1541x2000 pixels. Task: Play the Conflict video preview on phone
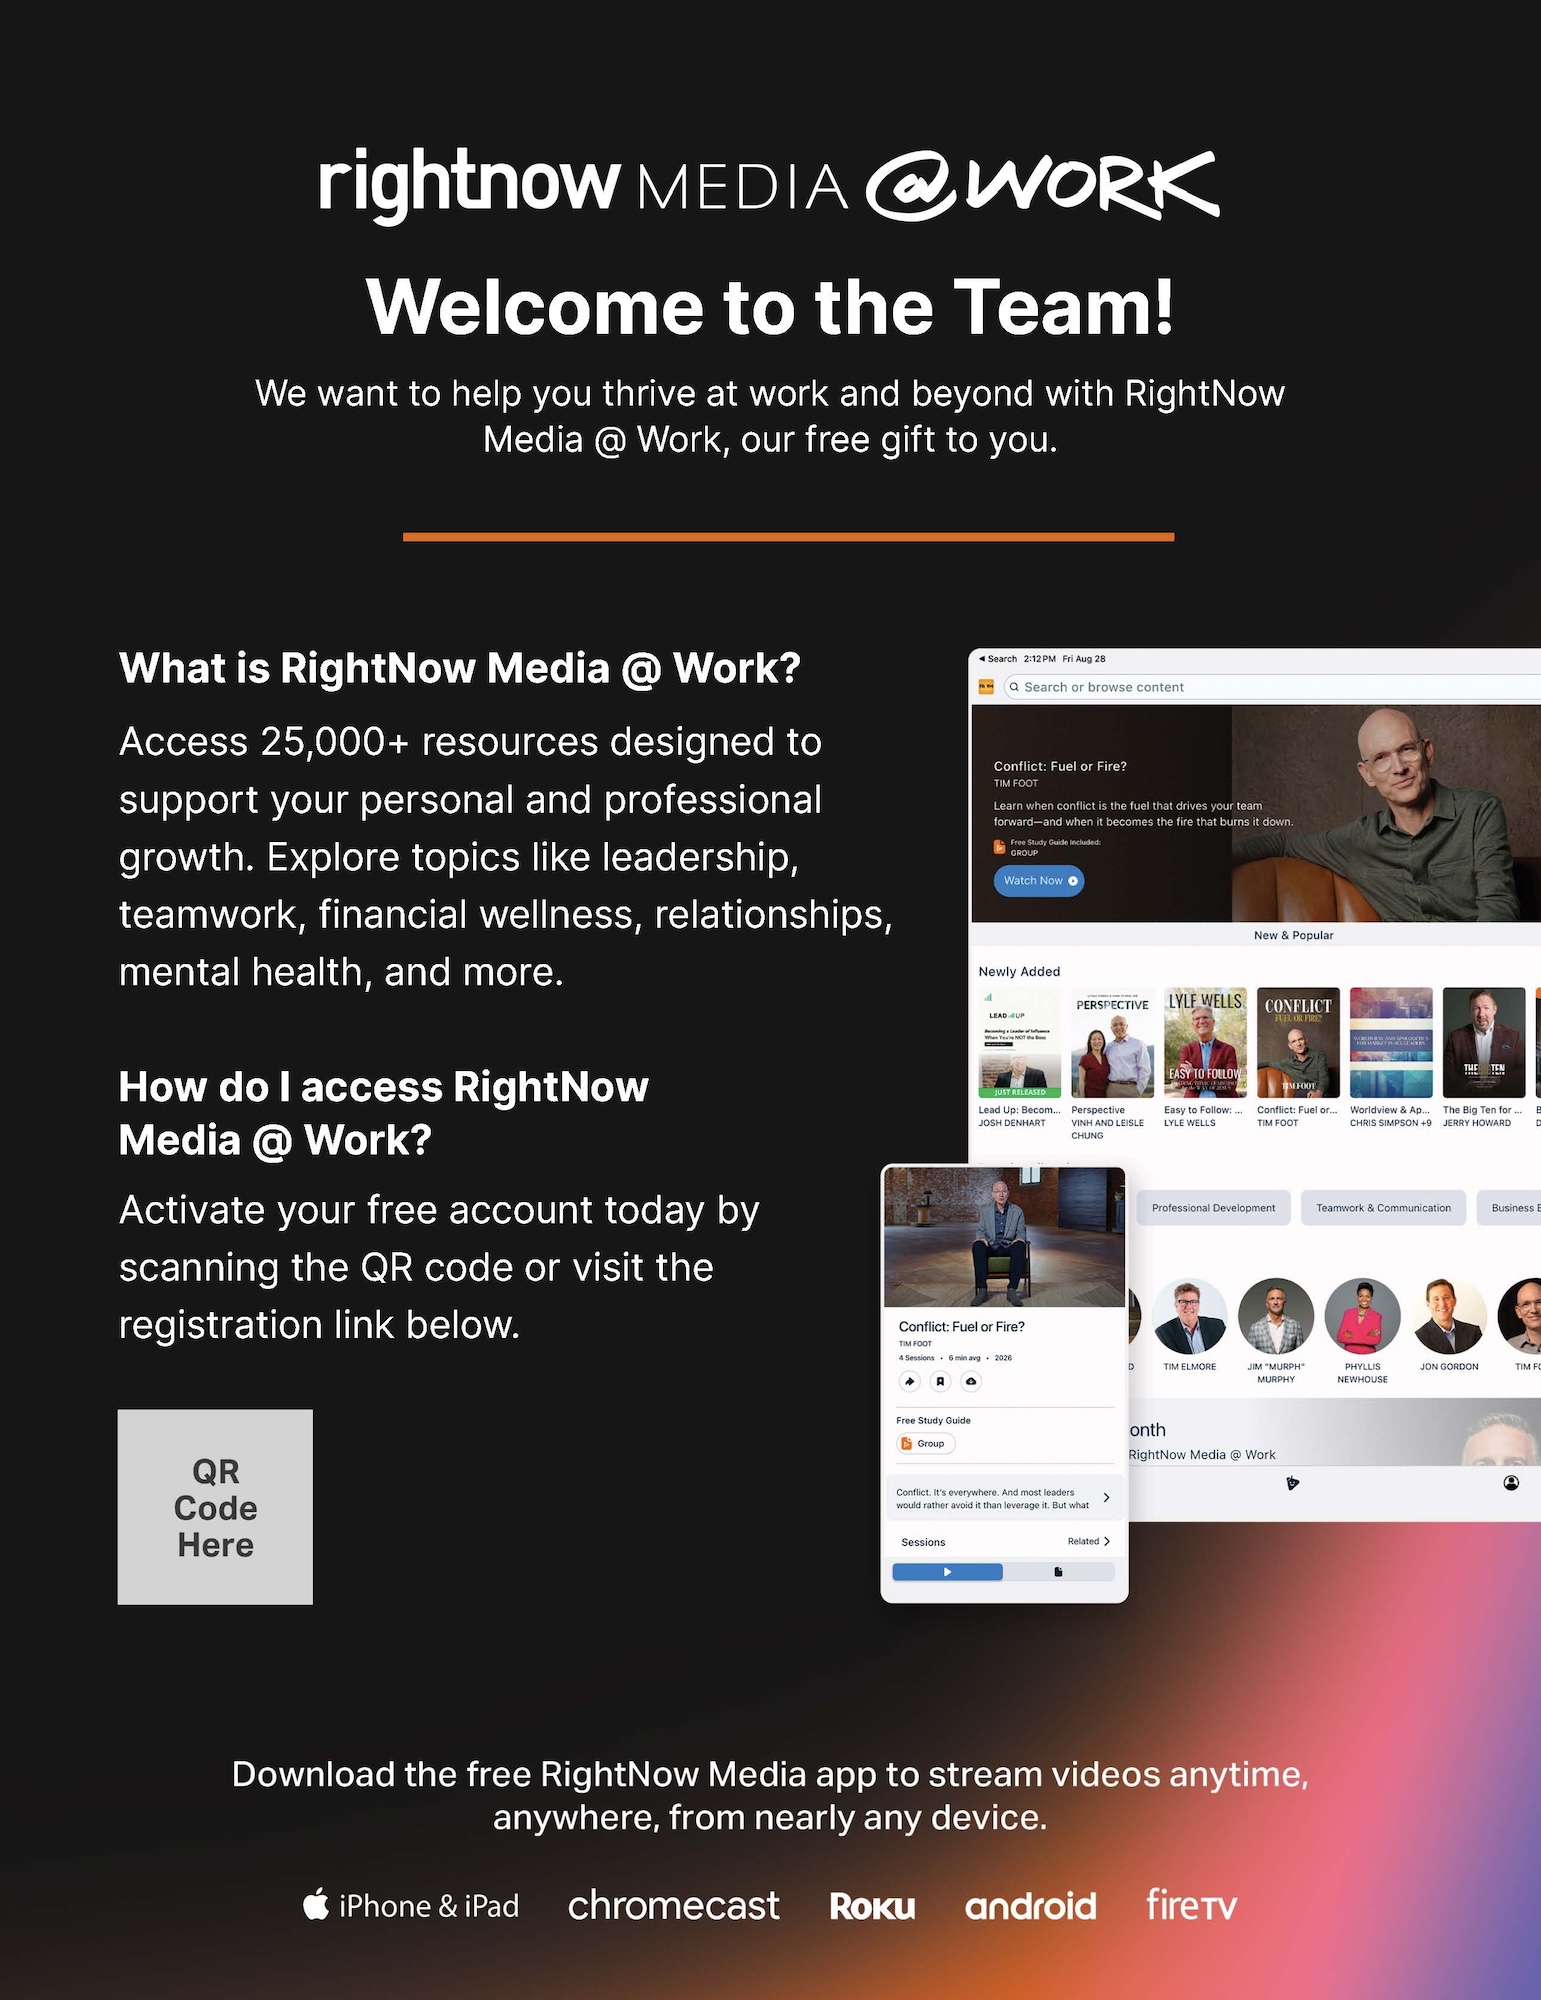point(1004,1237)
